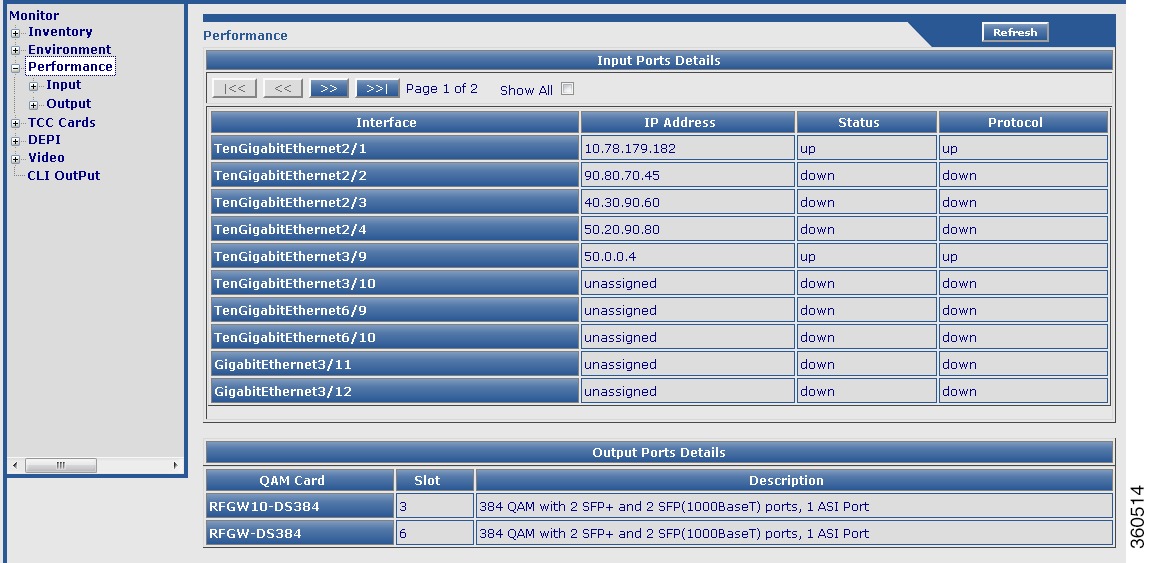Click the sidebar scroll right arrow
This screenshot has width=1149, height=563.
(x=175, y=466)
